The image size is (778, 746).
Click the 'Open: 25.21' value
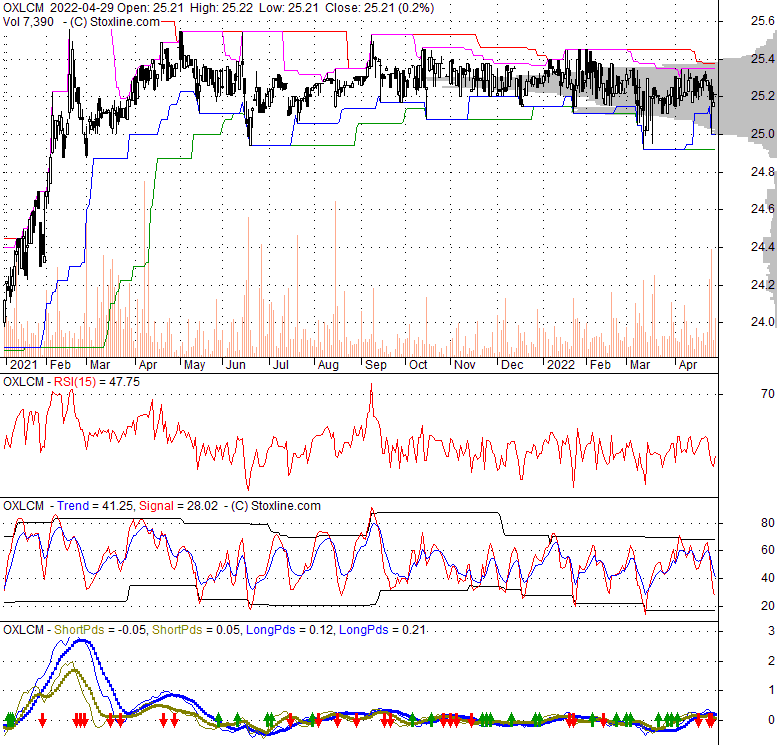tap(150, 8)
